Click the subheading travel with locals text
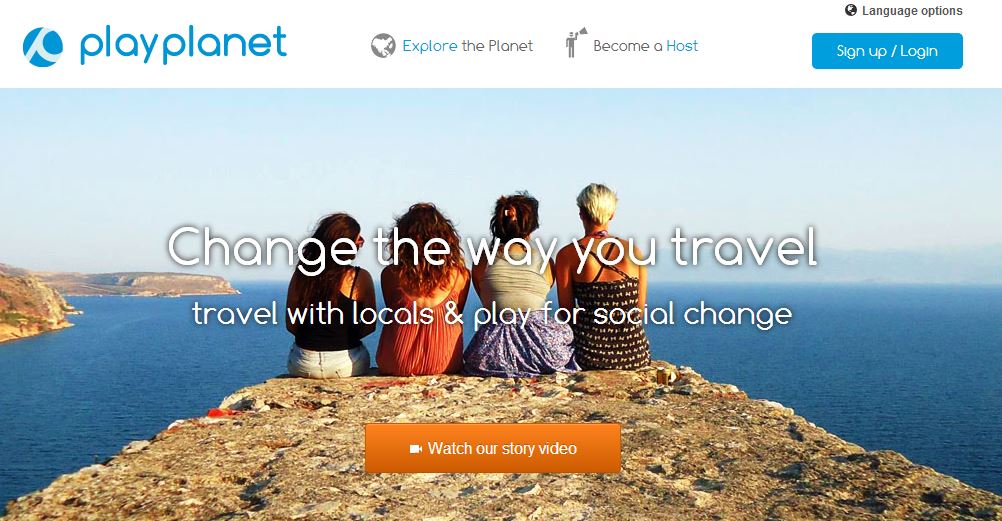The width and height of the screenshot is (1002, 521). (x=492, y=314)
